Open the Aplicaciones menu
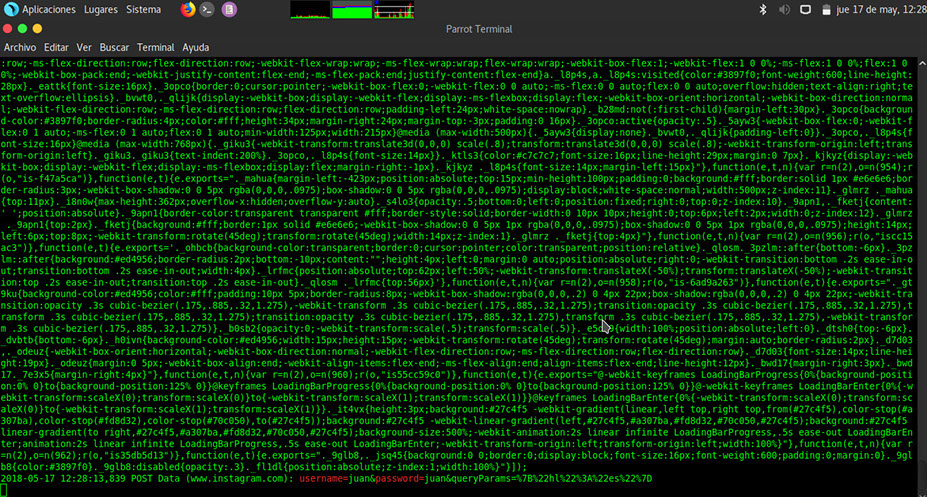Image resolution: width=927 pixels, height=497 pixels. (48, 9)
